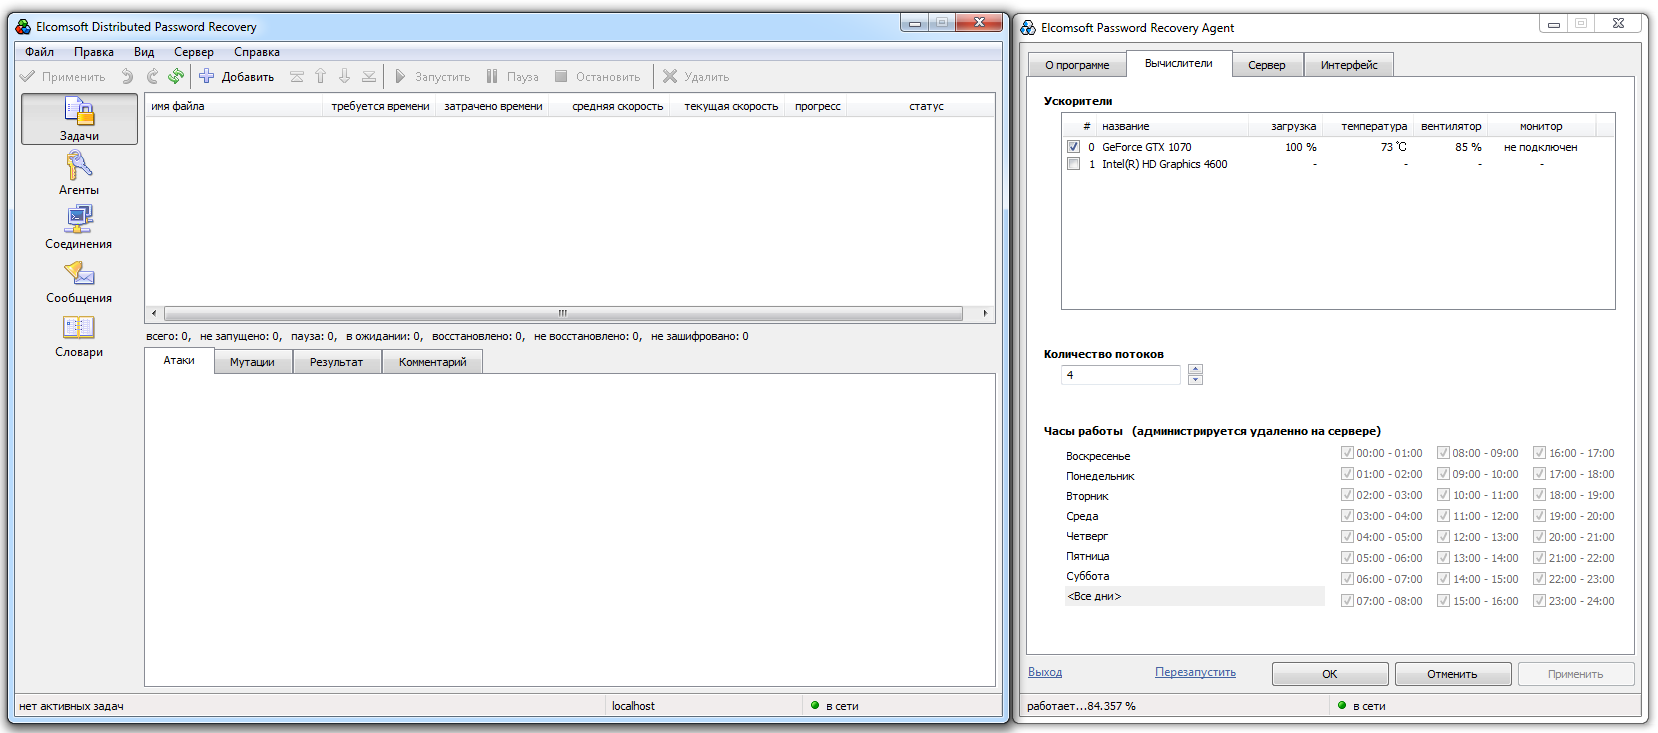Switch to the О программе tab in the Agent window

point(1077,65)
